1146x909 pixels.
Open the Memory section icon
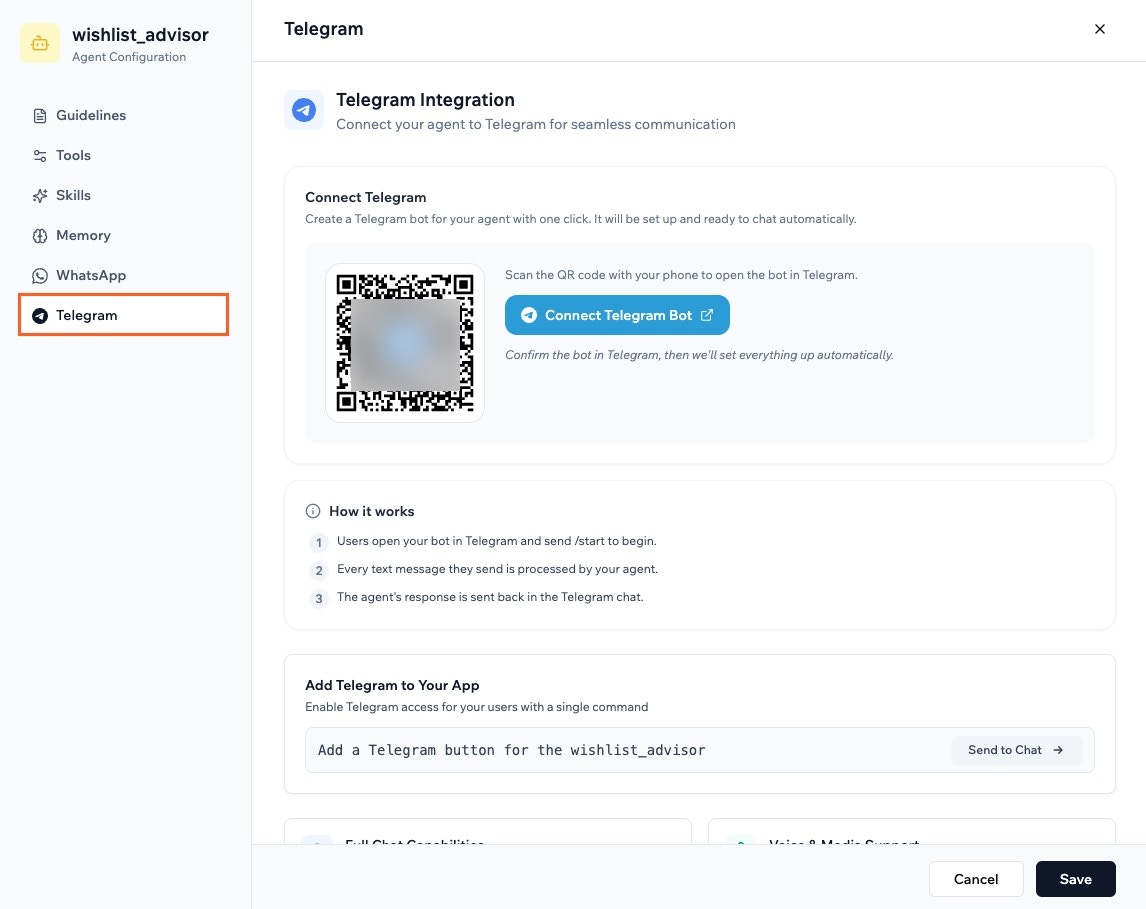point(38,235)
